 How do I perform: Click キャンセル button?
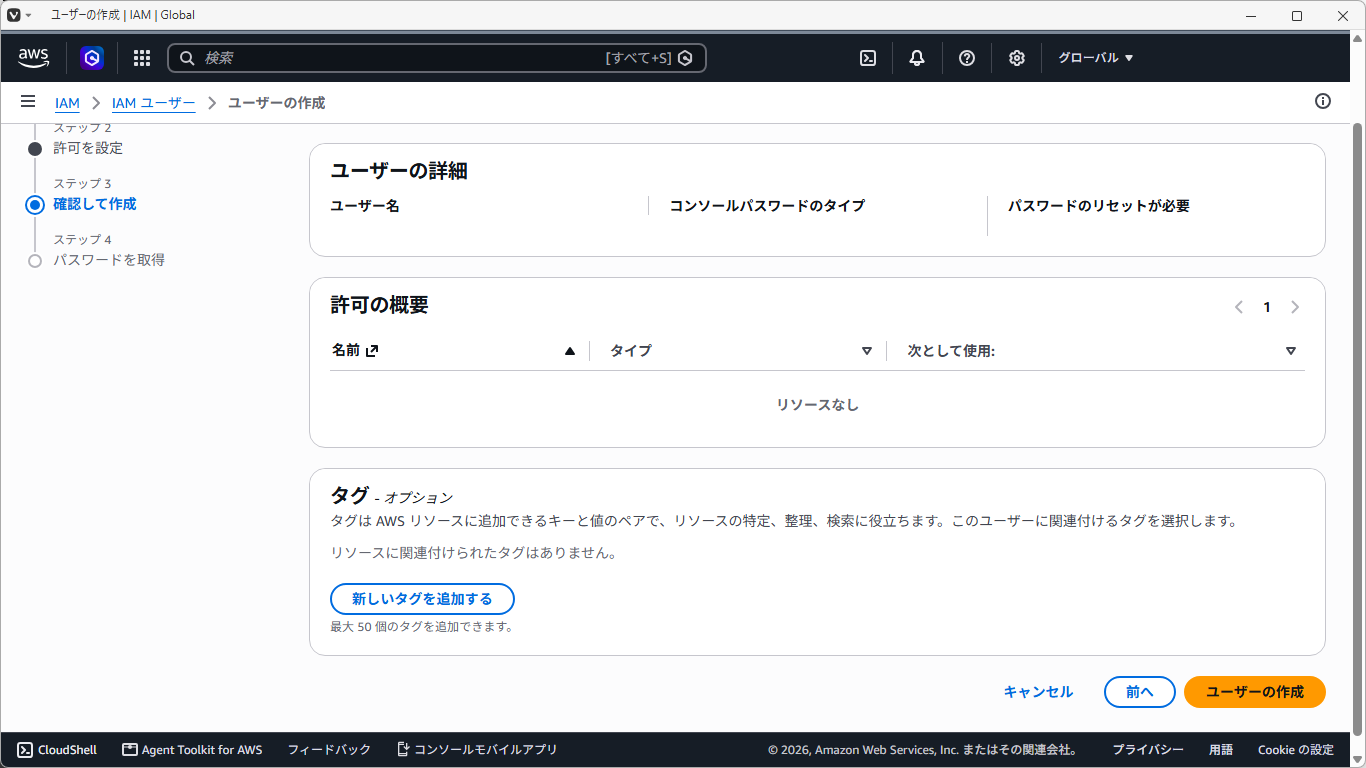click(x=1038, y=692)
